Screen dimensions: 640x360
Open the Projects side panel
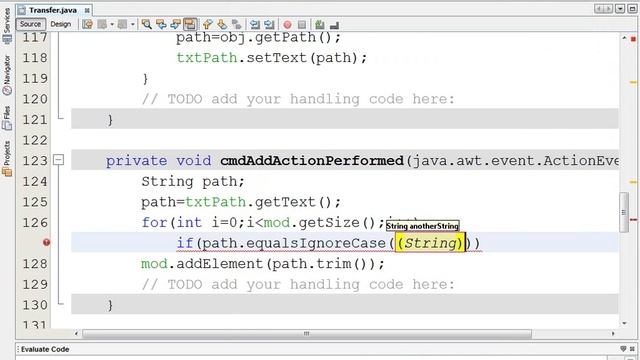(x=7, y=158)
